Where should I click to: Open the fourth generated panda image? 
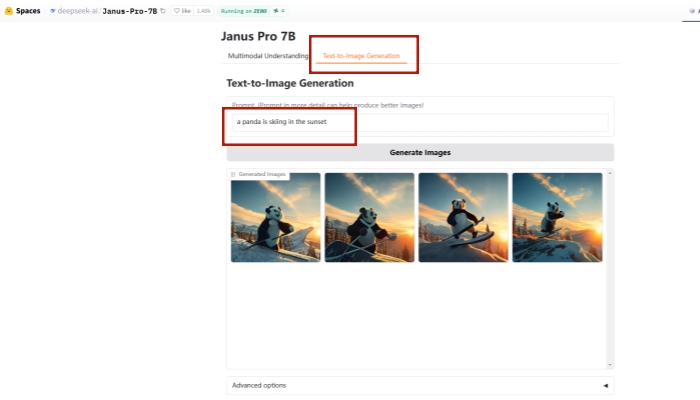point(557,217)
